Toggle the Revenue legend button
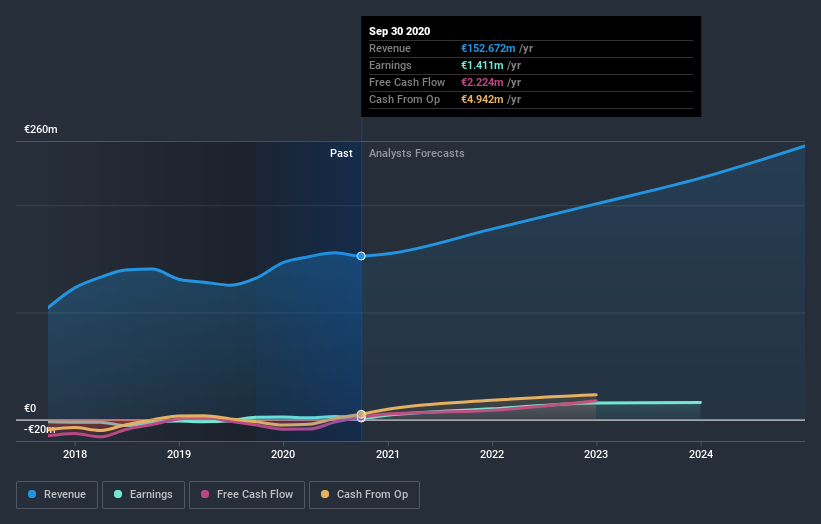The height and width of the screenshot is (524, 821). [x=57, y=495]
